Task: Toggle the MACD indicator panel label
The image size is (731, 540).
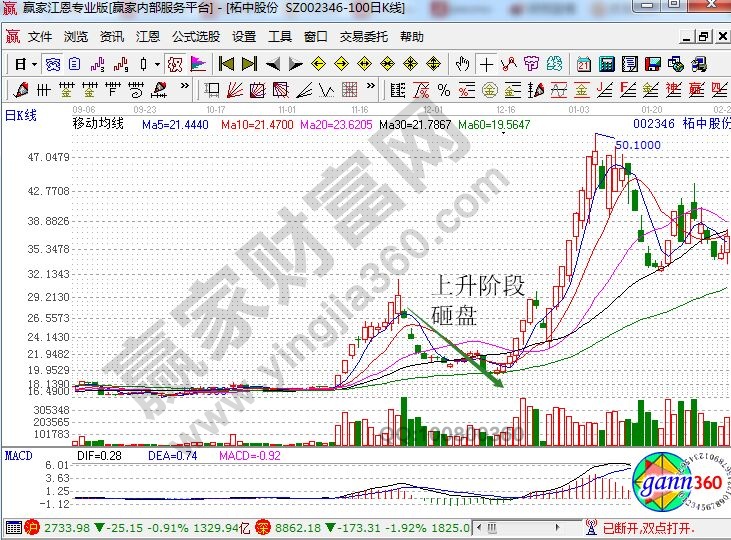Action: [19, 455]
